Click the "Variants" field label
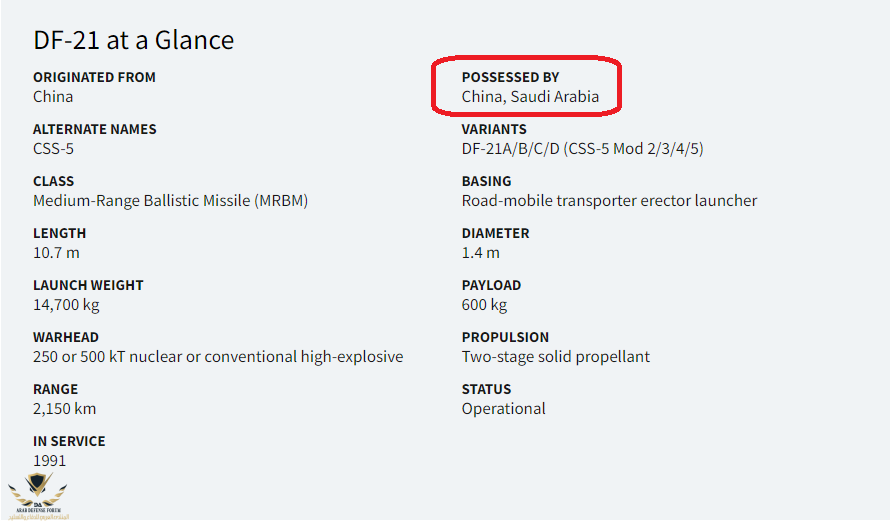The image size is (890, 522). [x=494, y=129]
